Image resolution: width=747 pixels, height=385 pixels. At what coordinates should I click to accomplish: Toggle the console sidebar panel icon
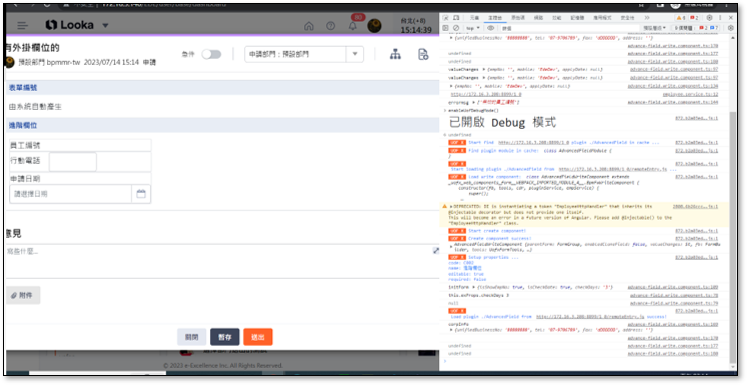[x=446, y=28]
